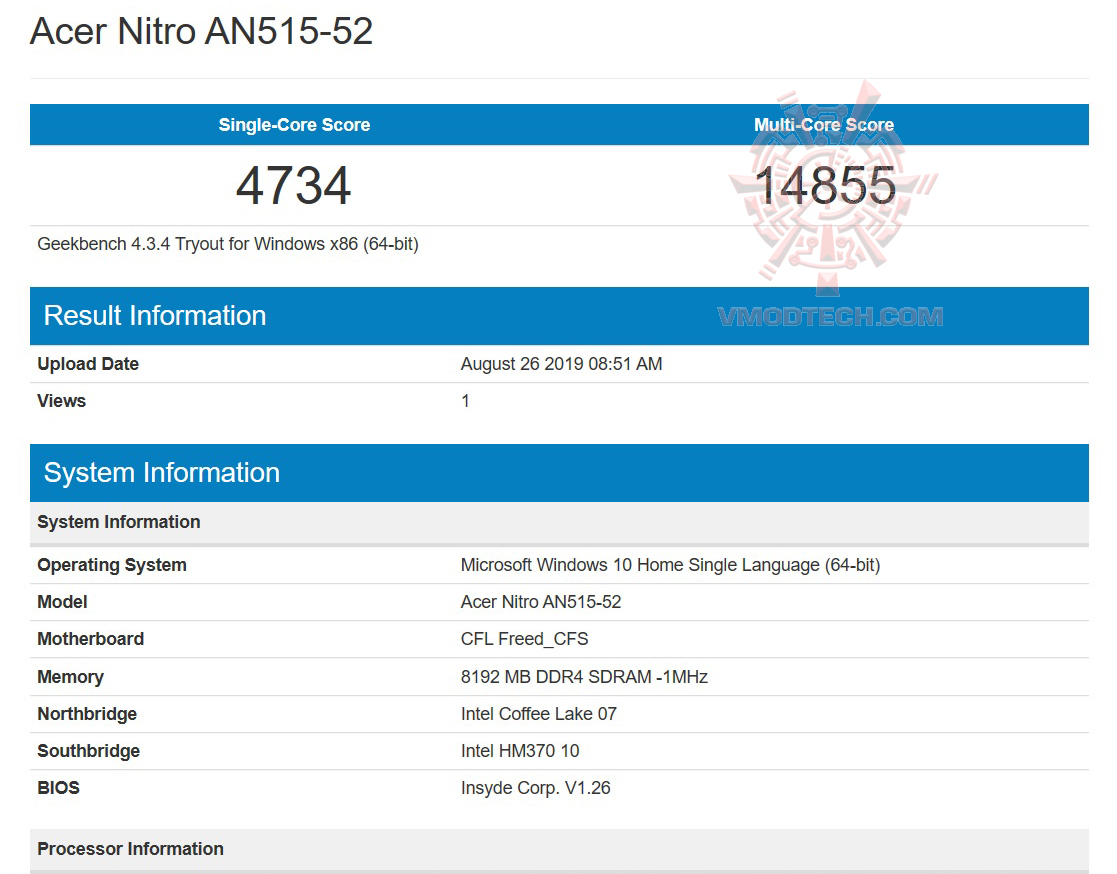The width and height of the screenshot is (1117, 874).
Task: Click the date August 26 2019 08:51 AM
Action: (561, 364)
